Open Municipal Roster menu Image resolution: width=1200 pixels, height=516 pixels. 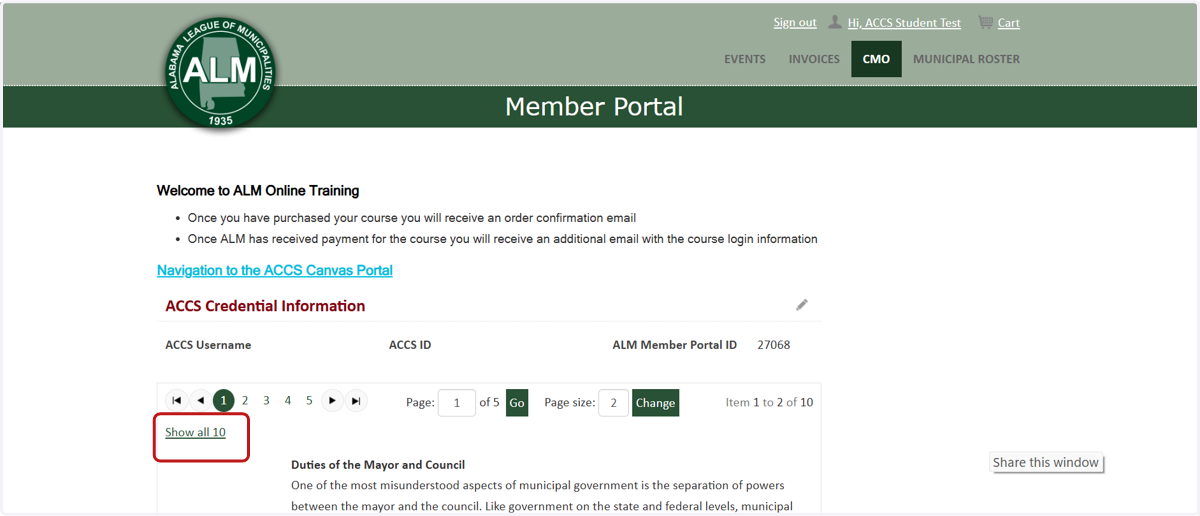click(x=966, y=59)
